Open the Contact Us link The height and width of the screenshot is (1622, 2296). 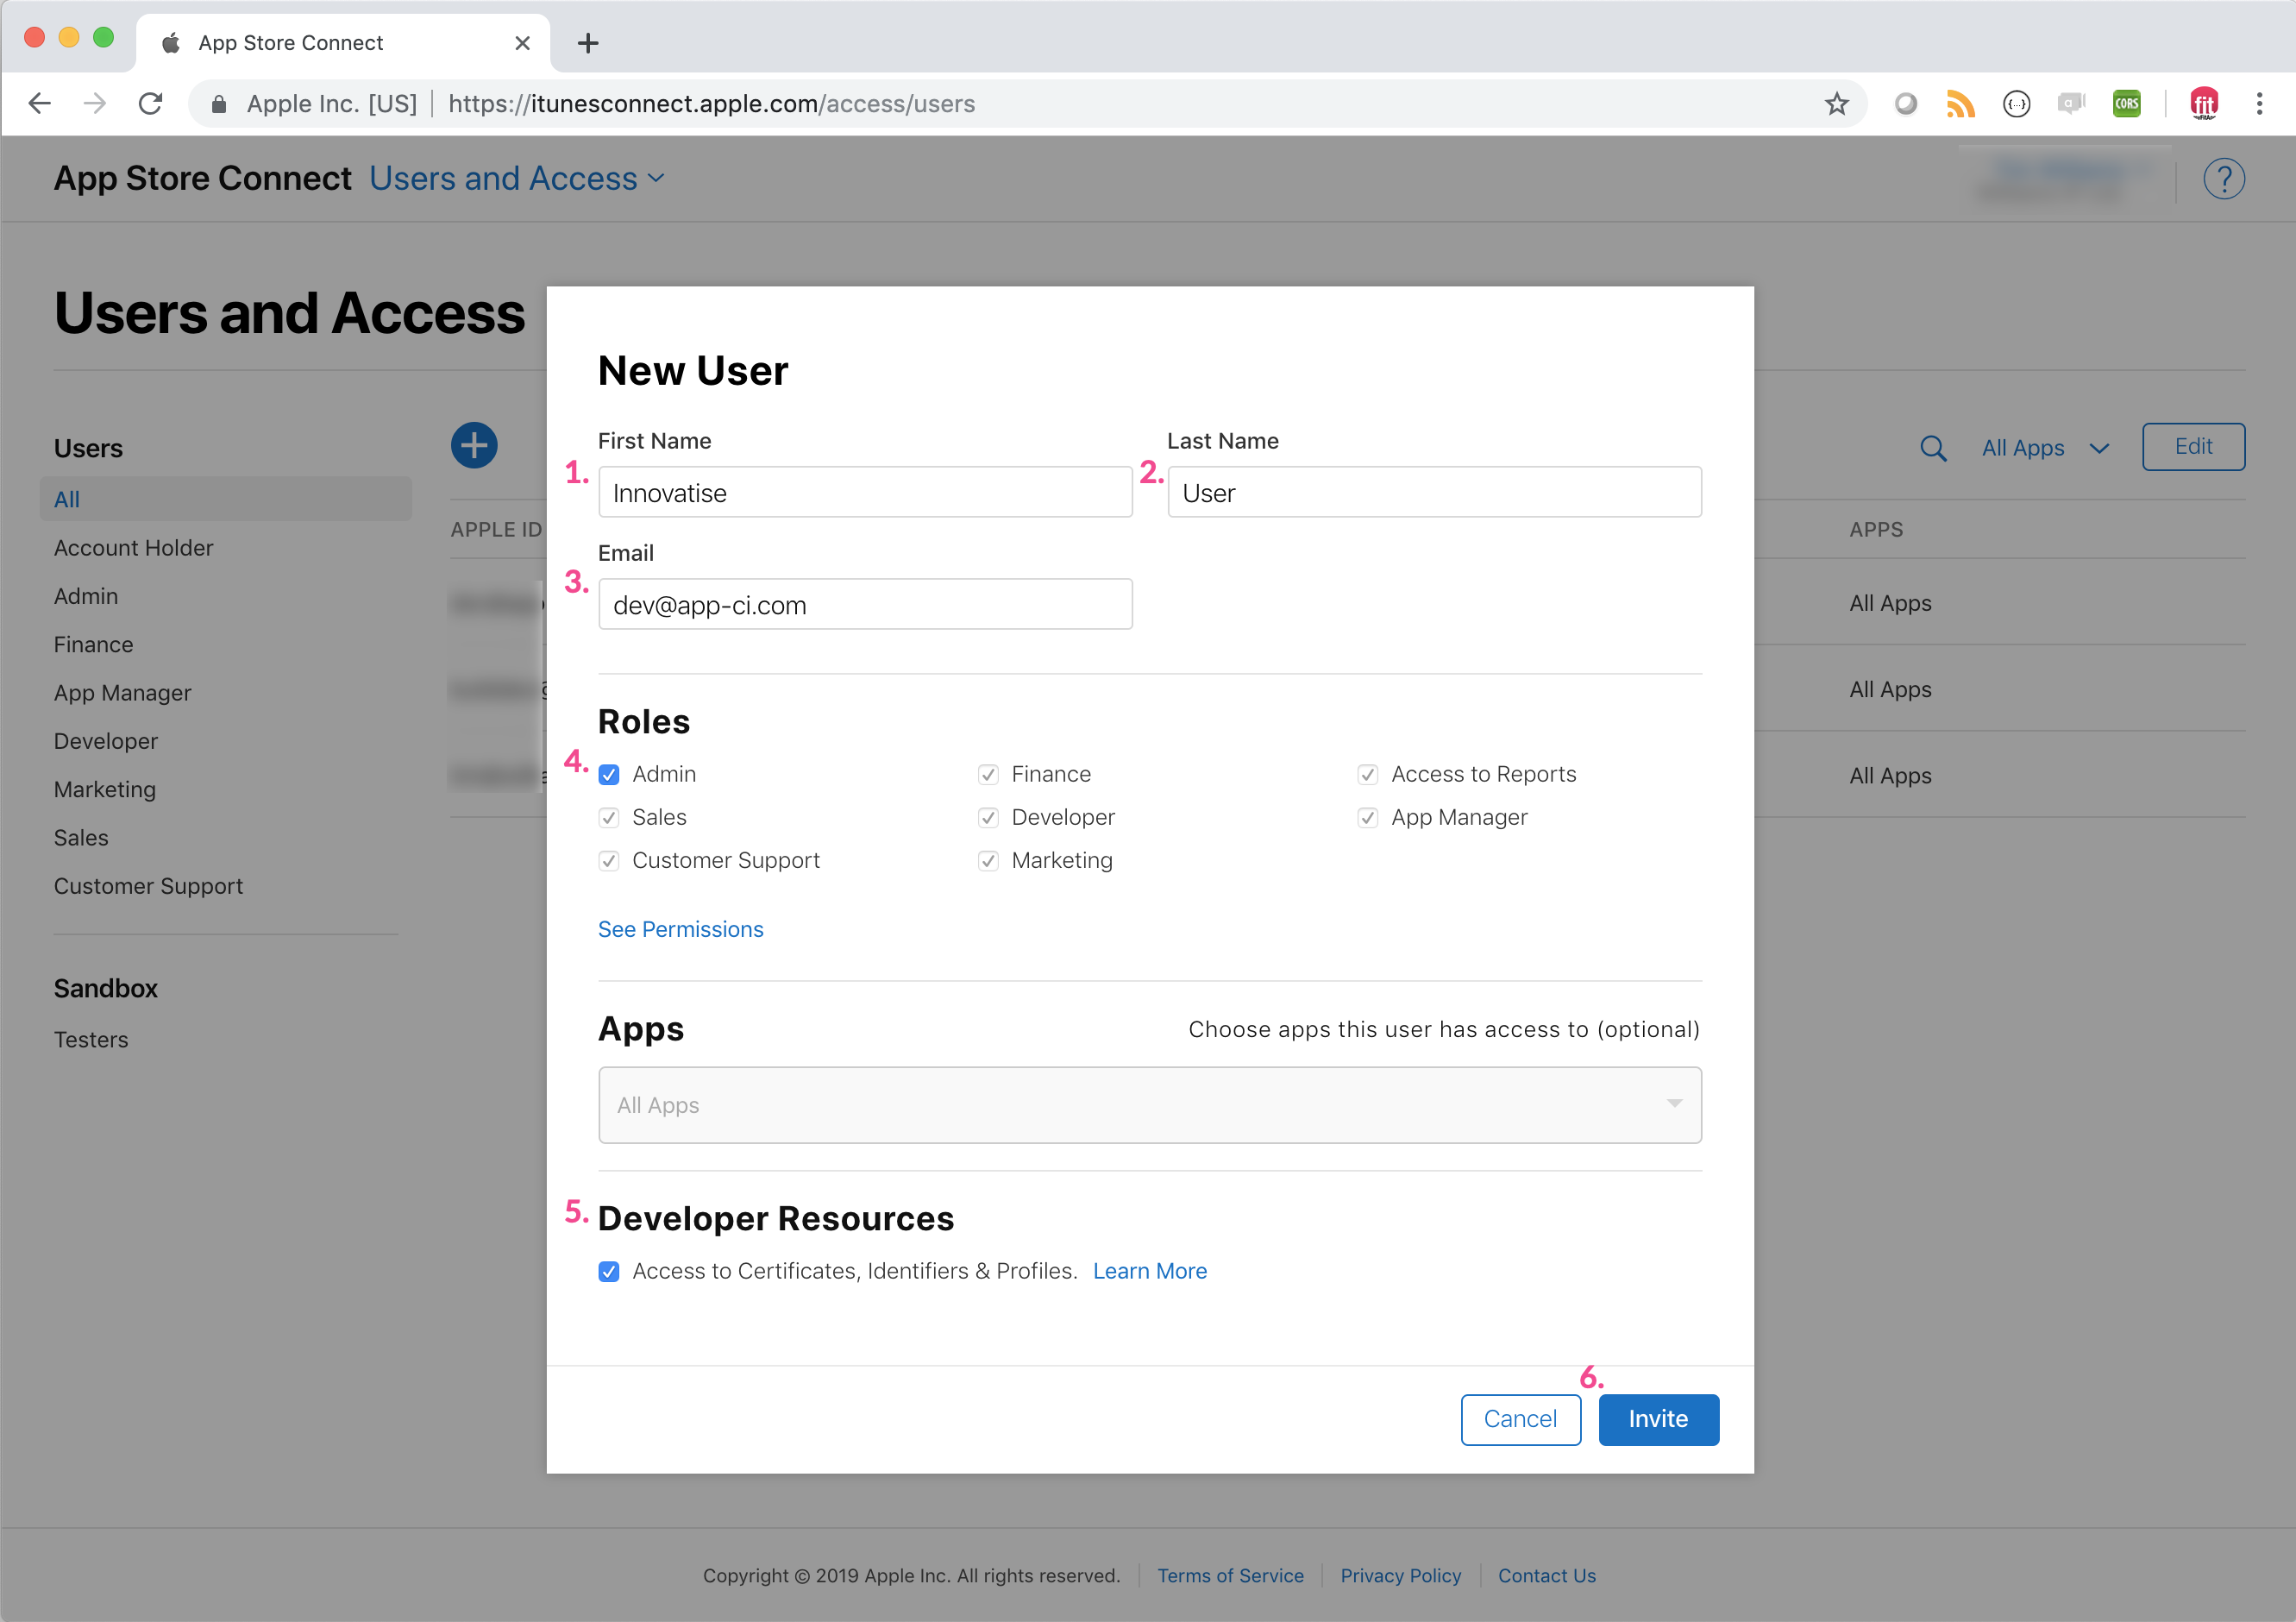pos(1546,1576)
